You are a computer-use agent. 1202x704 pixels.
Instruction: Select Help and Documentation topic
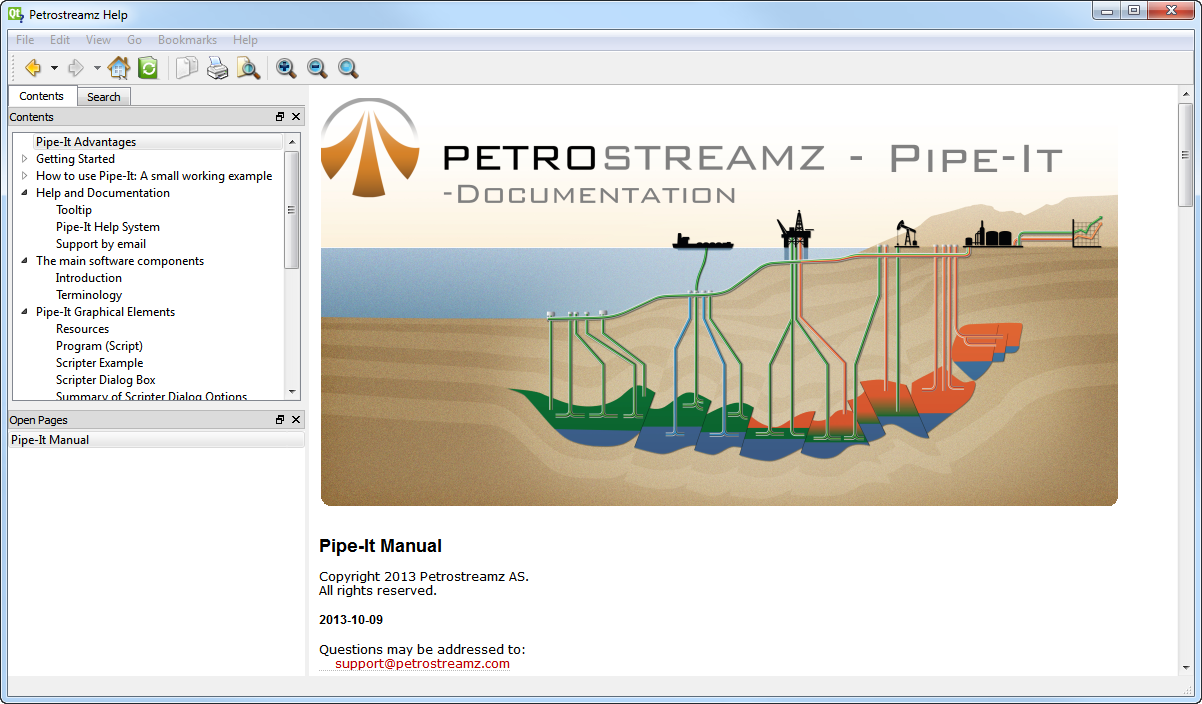[103, 193]
